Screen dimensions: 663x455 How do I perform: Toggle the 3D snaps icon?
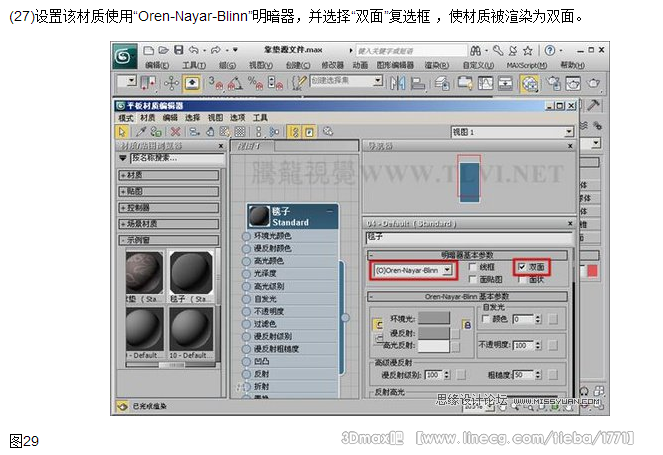click(x=216, y=83)
